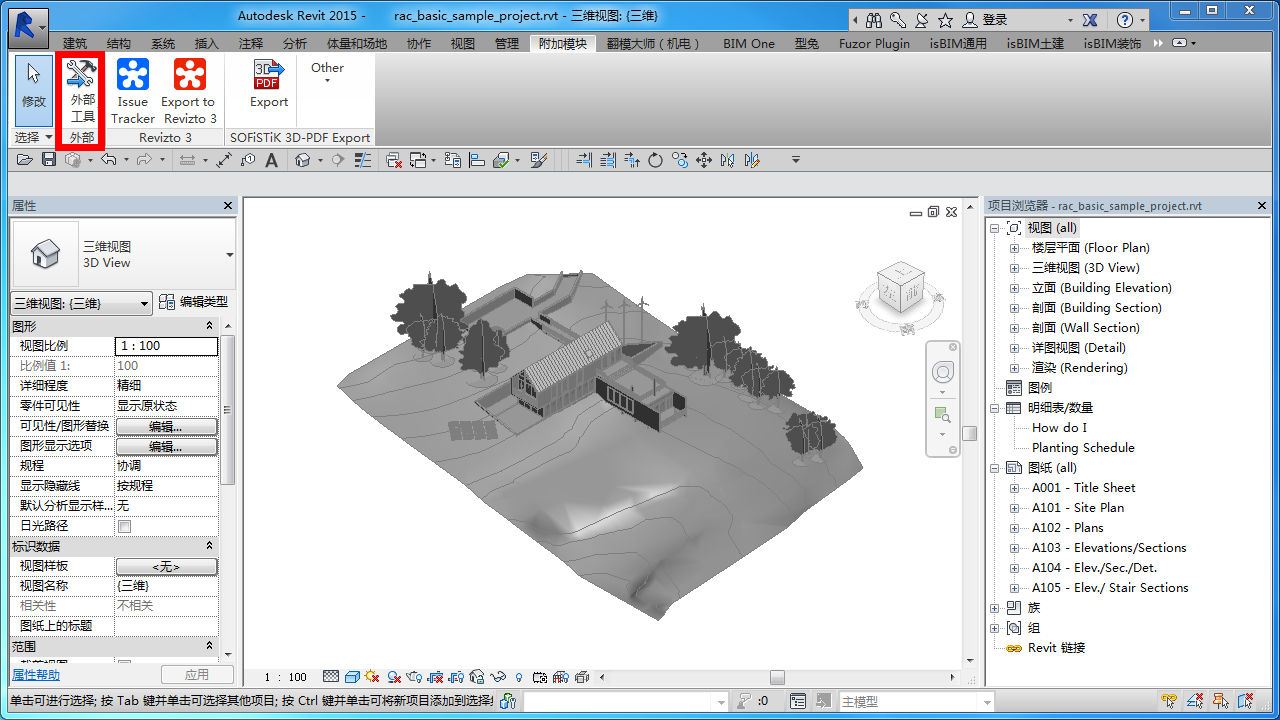Open the 3D view type selector dropdown
Image resolution: width=1280 pixels, height=720 pixels.
229,255
